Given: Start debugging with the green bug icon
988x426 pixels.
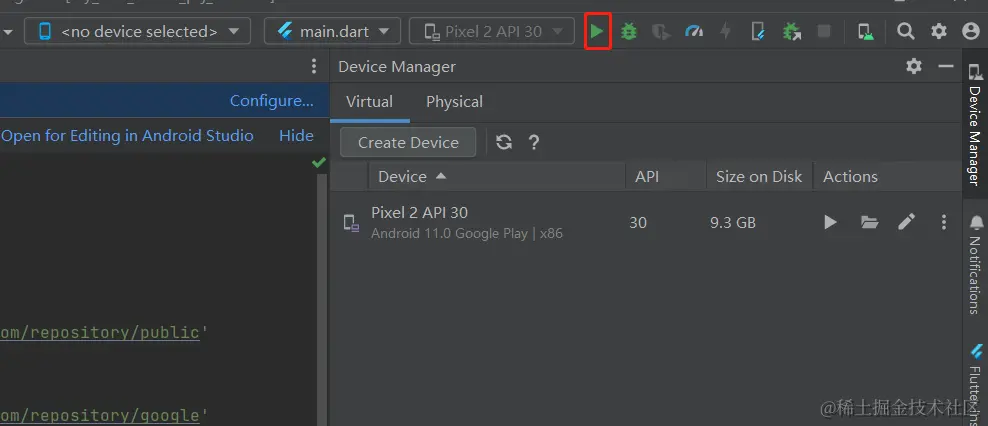Looking at the screenshot, I should [x=629, y=31].
